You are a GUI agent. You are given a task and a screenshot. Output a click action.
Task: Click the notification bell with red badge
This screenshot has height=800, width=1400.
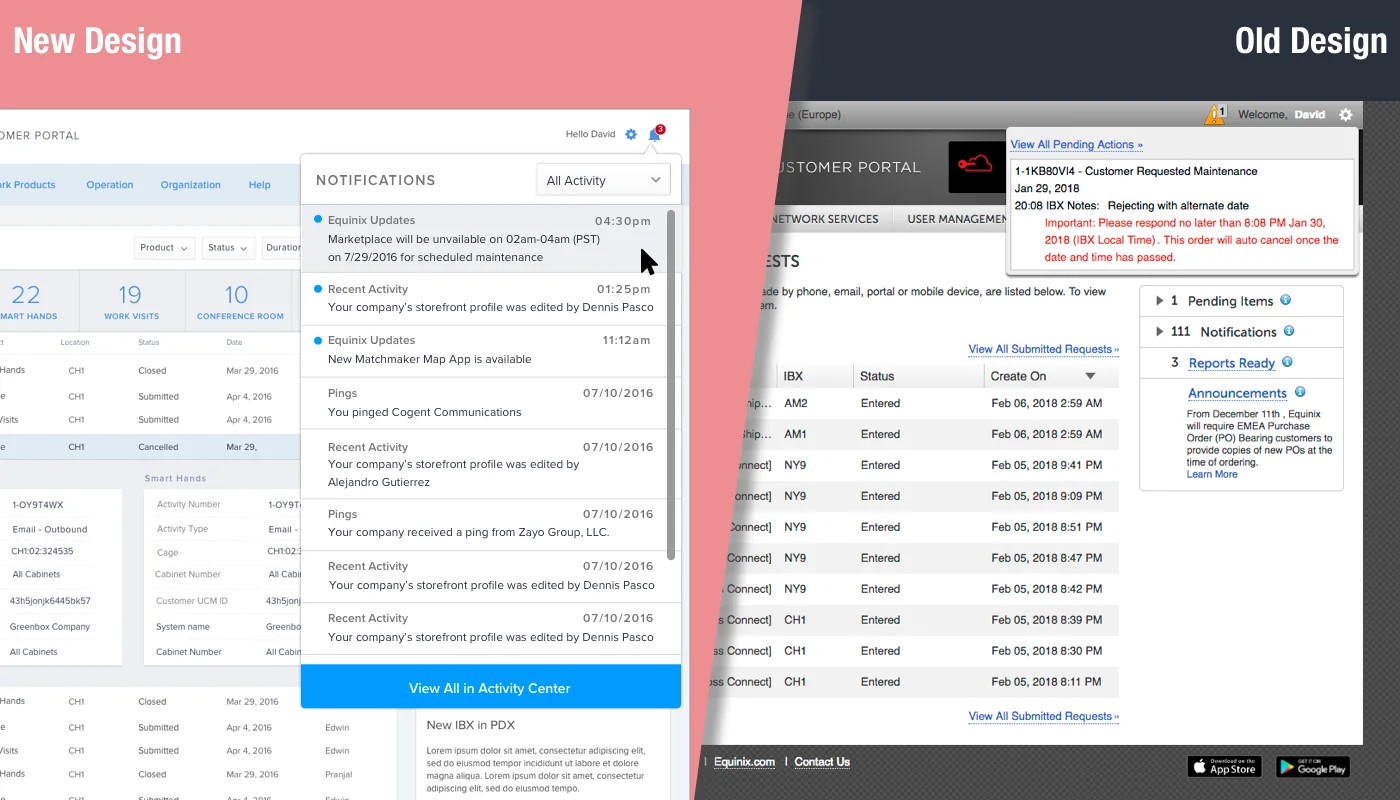click(655, 134)
